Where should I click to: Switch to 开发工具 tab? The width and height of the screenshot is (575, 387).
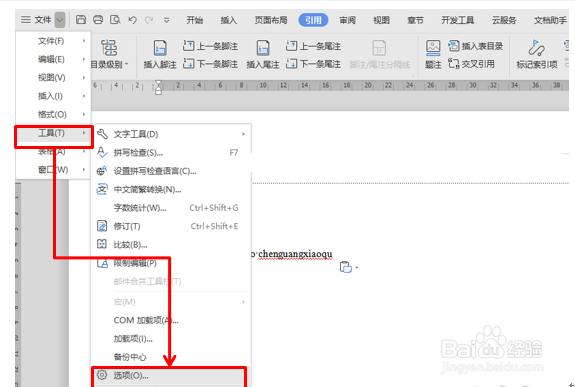[x=458, y=20]
